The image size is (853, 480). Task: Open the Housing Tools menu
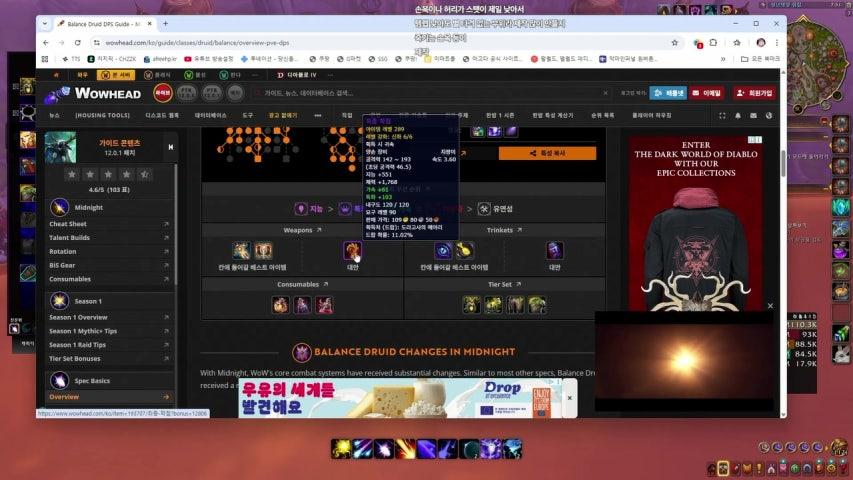coord(102,115)
